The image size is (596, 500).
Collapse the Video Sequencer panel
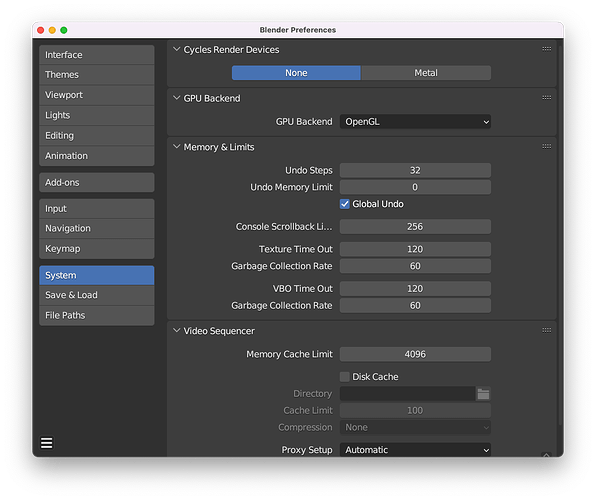pos(176,330)
